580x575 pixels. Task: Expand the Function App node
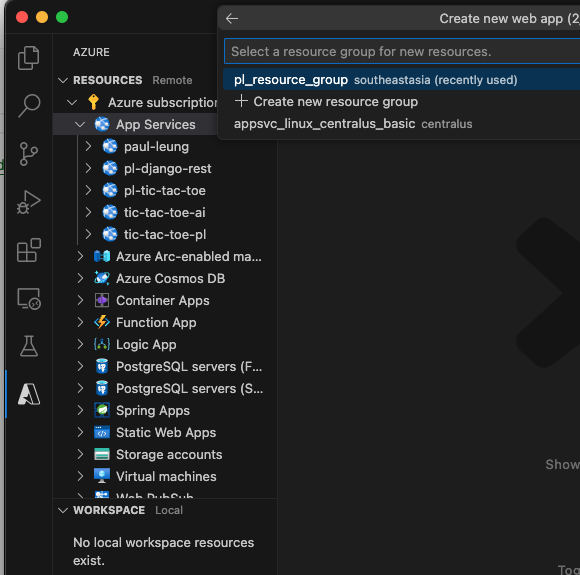pyautogui.click(x=80, y=322)
